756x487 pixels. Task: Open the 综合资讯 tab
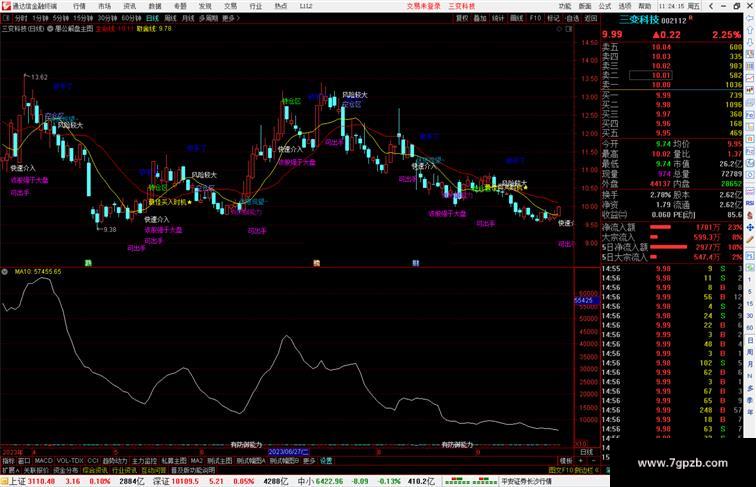point(95,470)
